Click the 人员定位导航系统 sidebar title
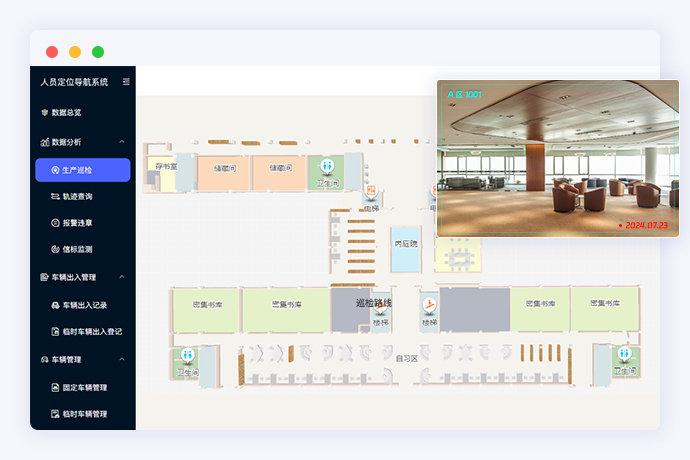 pyautogui.click(x=74, y=82)
